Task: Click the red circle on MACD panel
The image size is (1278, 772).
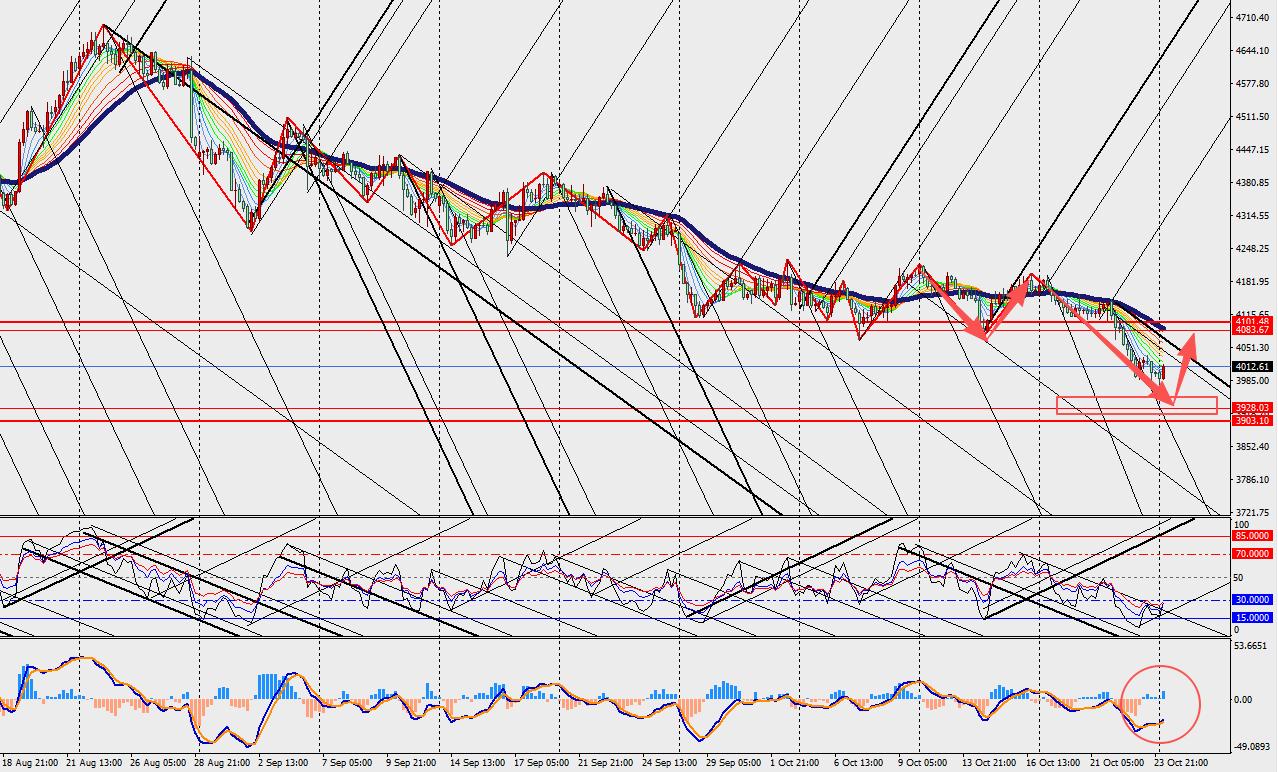Action: 1160,704
